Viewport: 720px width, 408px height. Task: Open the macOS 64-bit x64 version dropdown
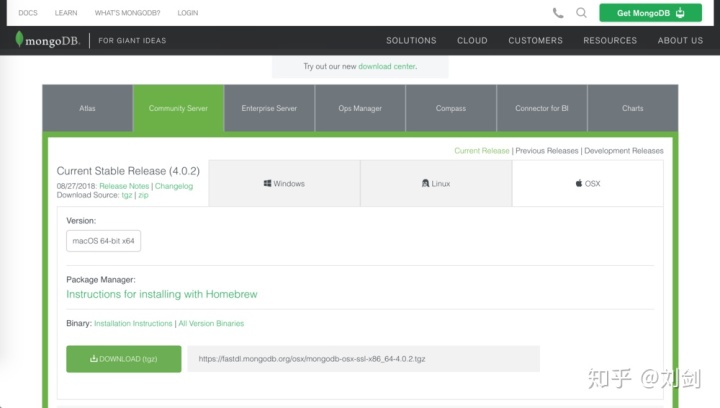pos(103,240)
